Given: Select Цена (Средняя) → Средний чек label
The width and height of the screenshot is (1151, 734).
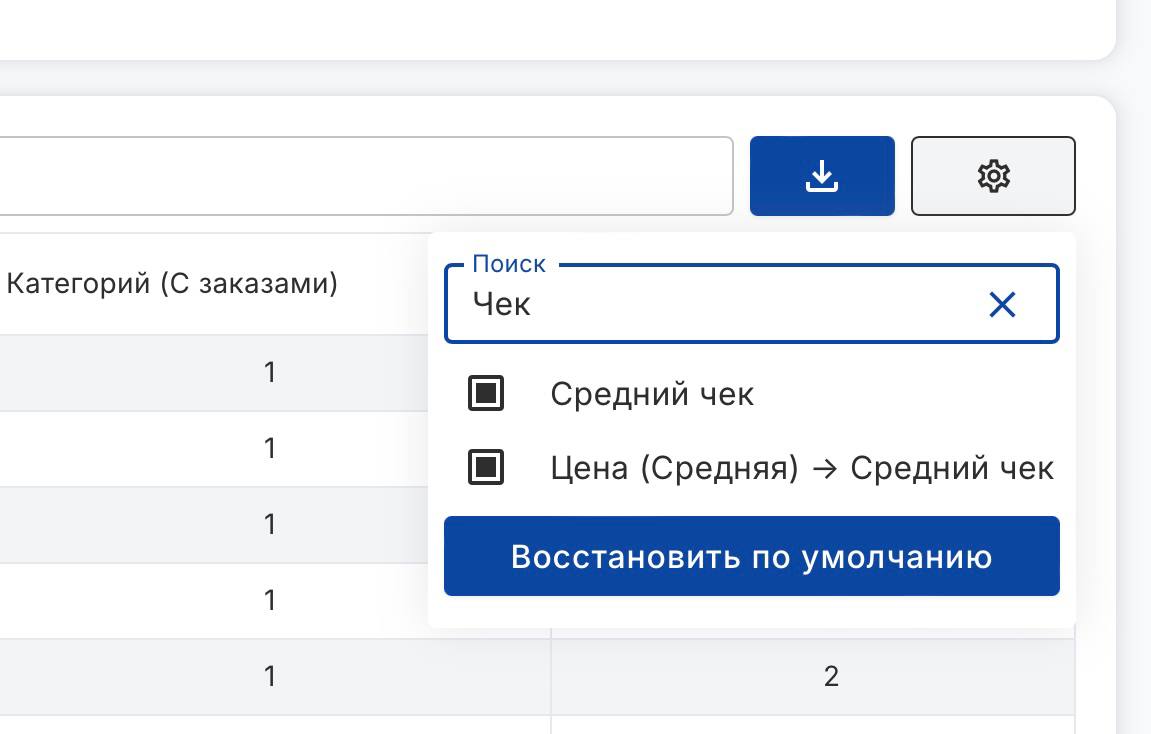Looking at the screenshot, I should point(801,468).
